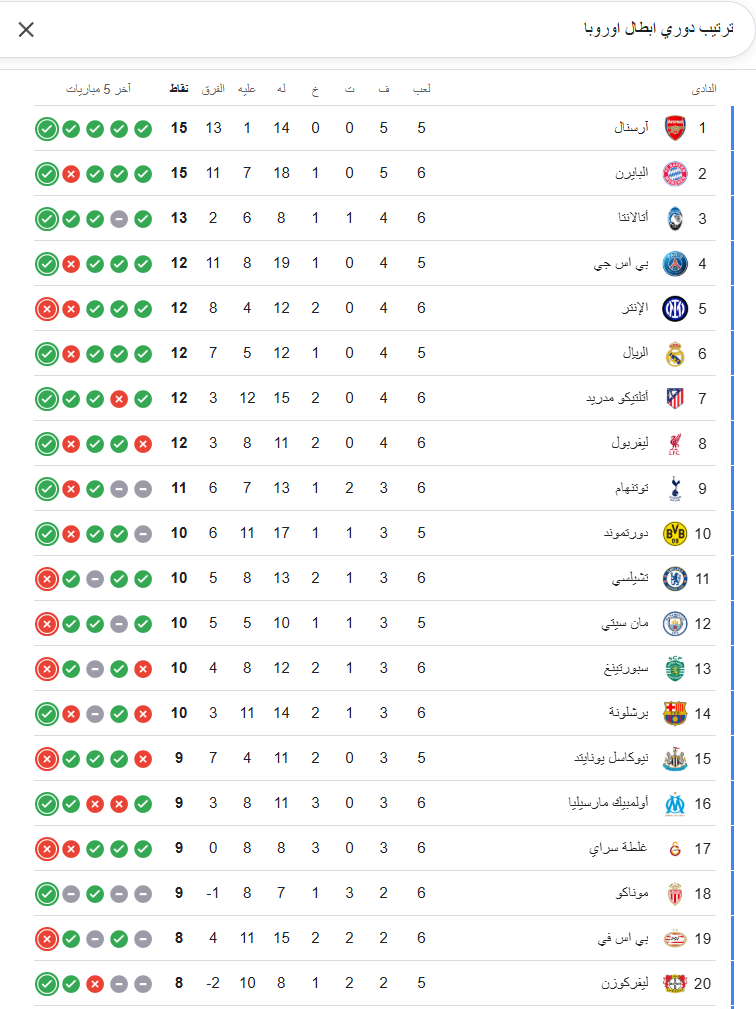Close the standings panel with the X

(26, 29)
